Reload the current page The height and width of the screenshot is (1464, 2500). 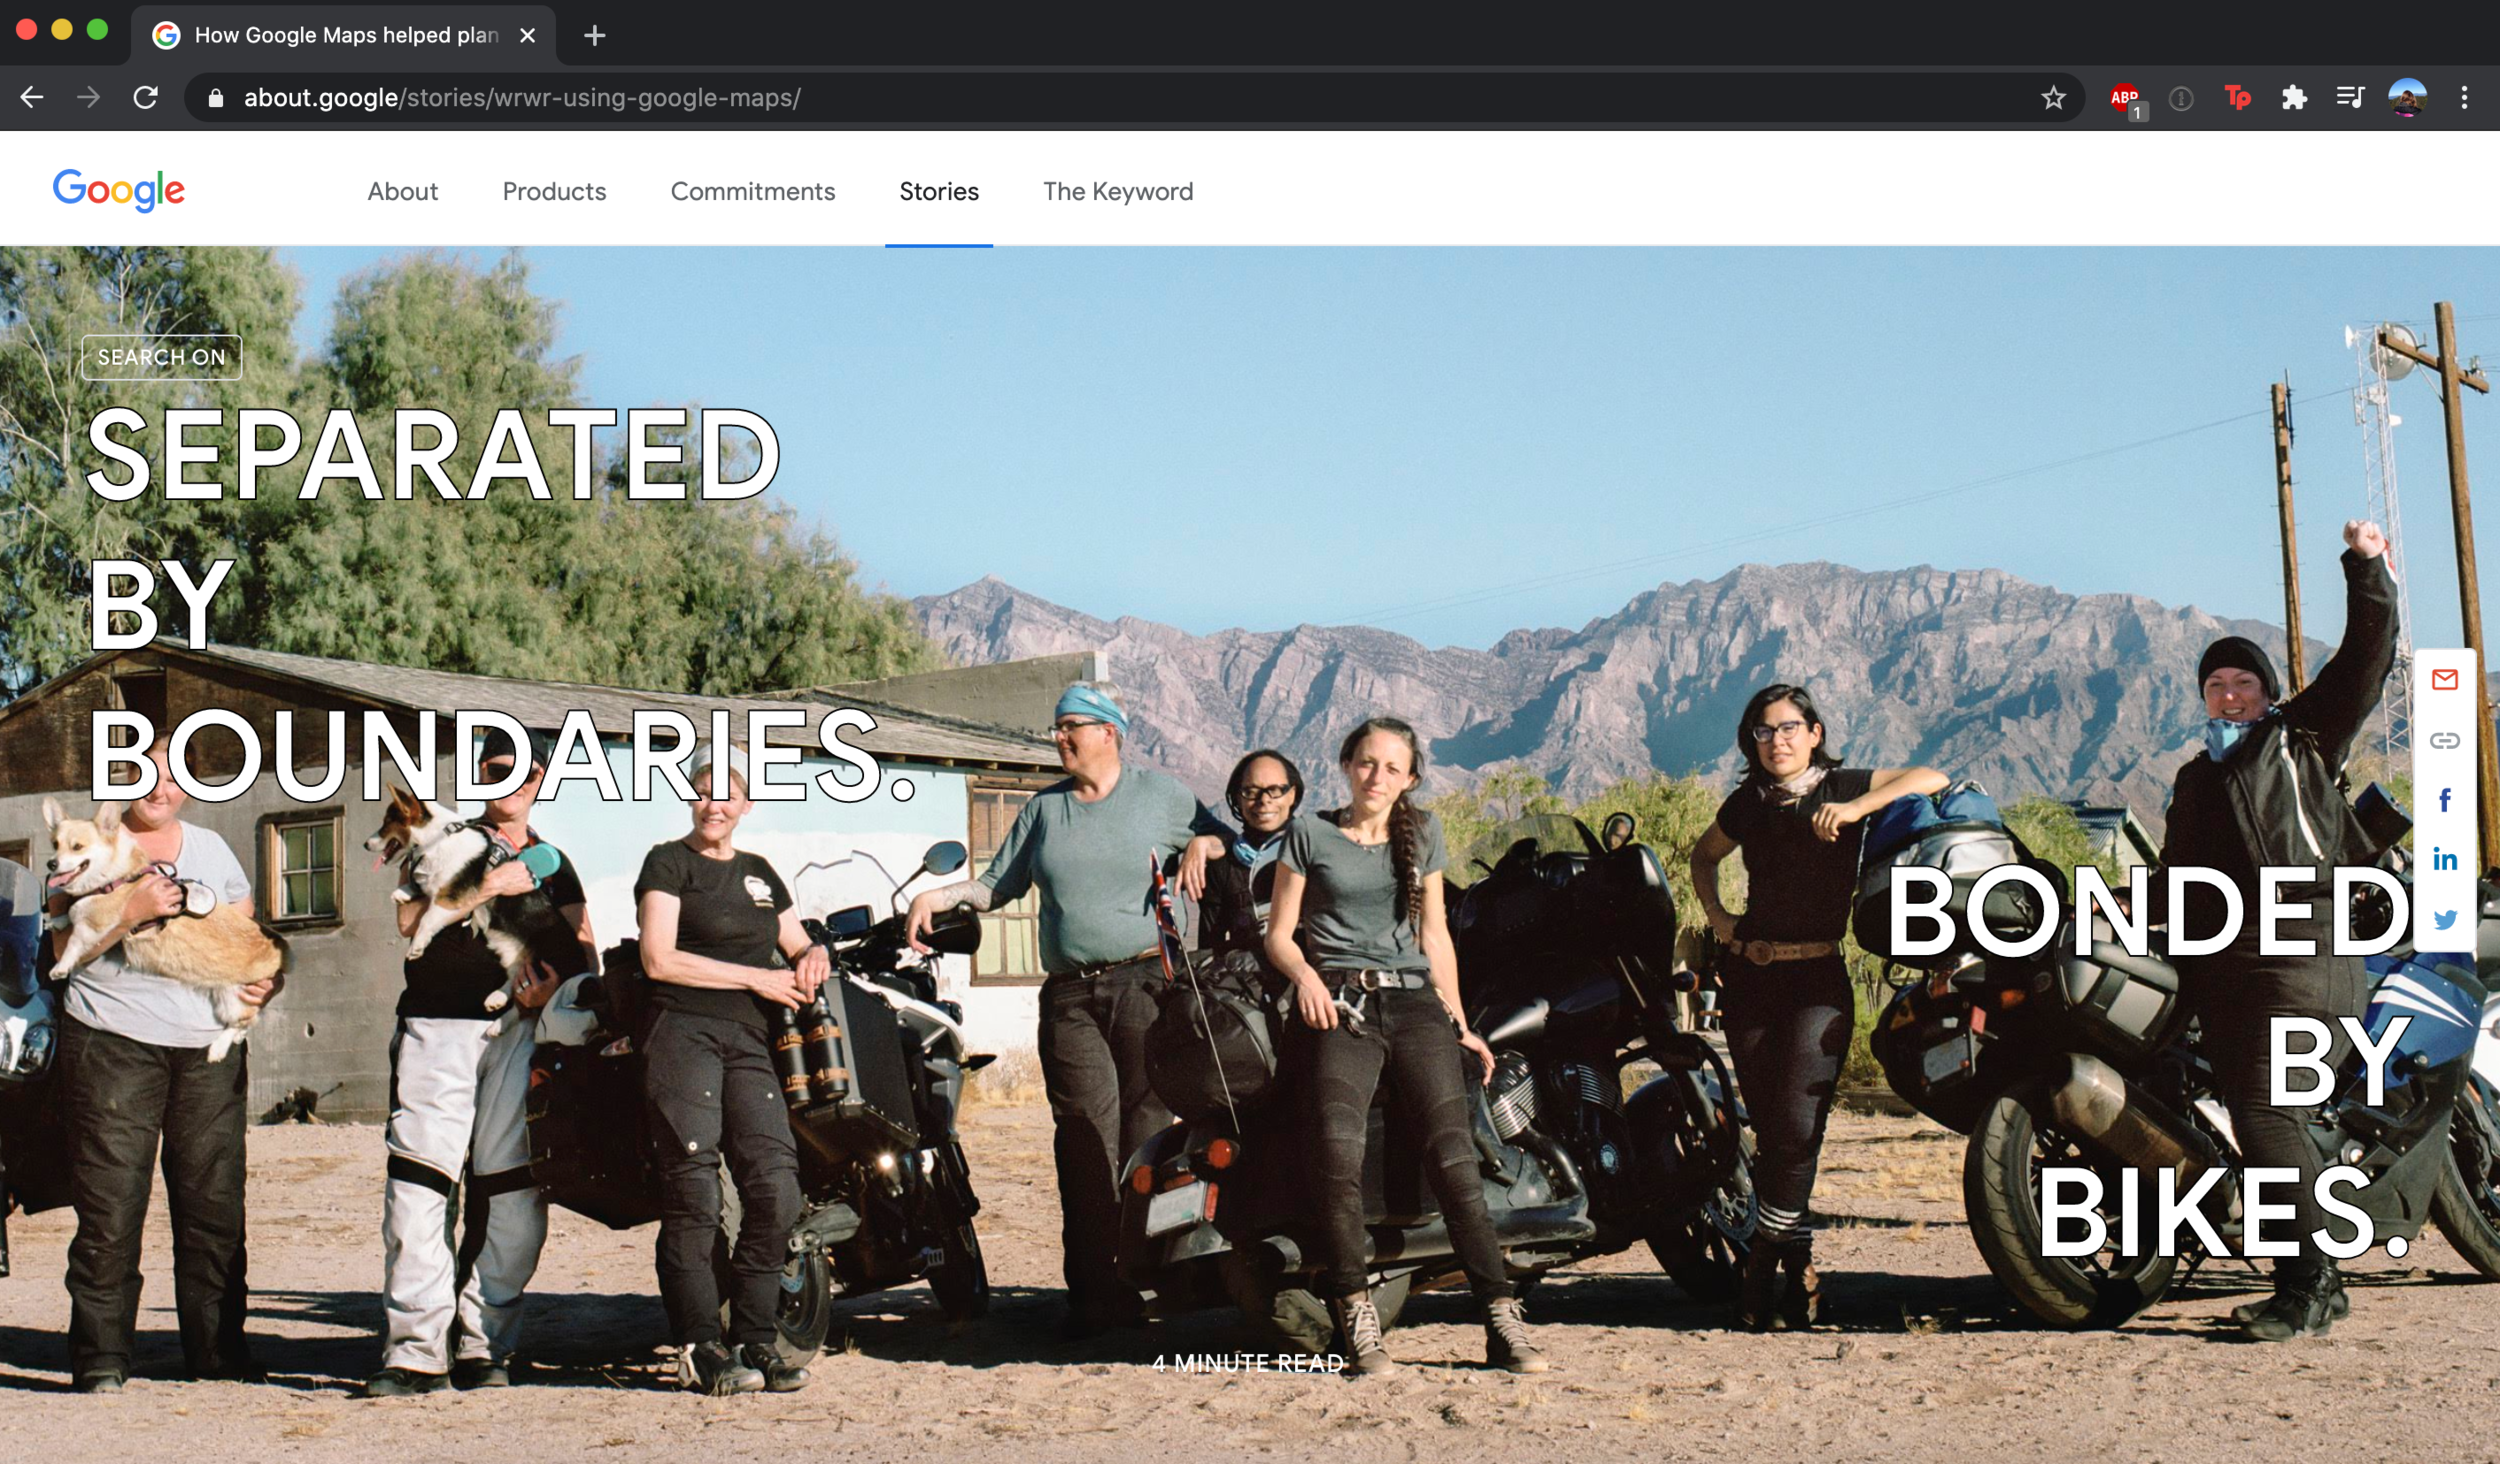146,97
